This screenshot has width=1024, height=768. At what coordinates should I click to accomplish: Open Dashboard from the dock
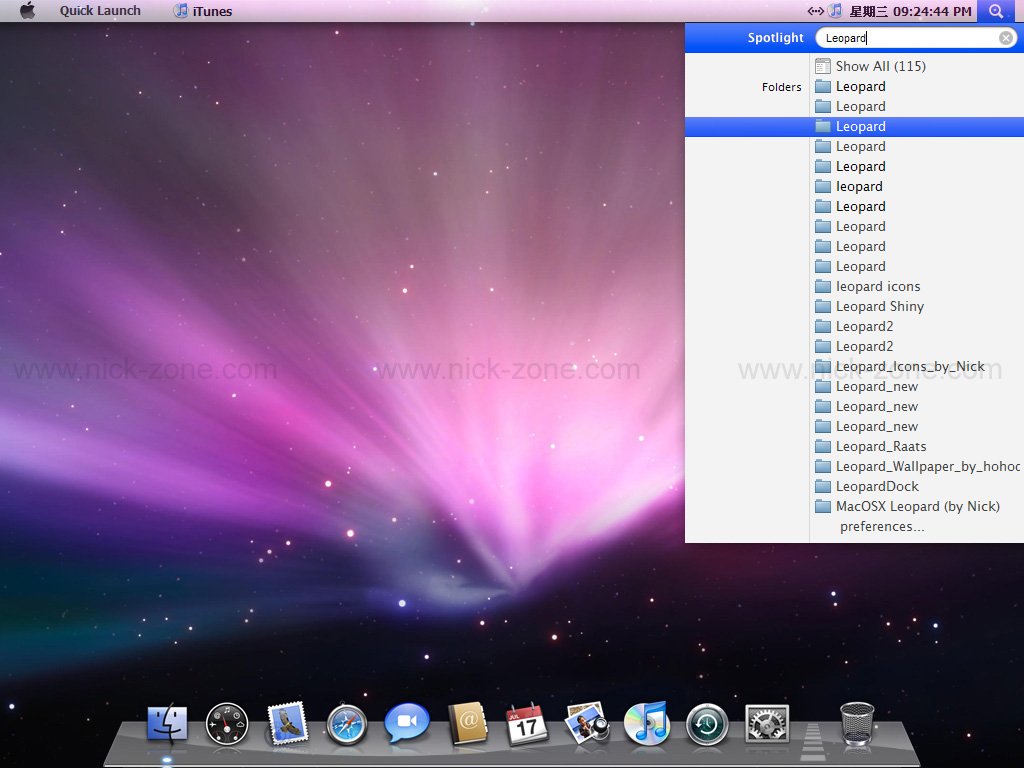[227, 724]
